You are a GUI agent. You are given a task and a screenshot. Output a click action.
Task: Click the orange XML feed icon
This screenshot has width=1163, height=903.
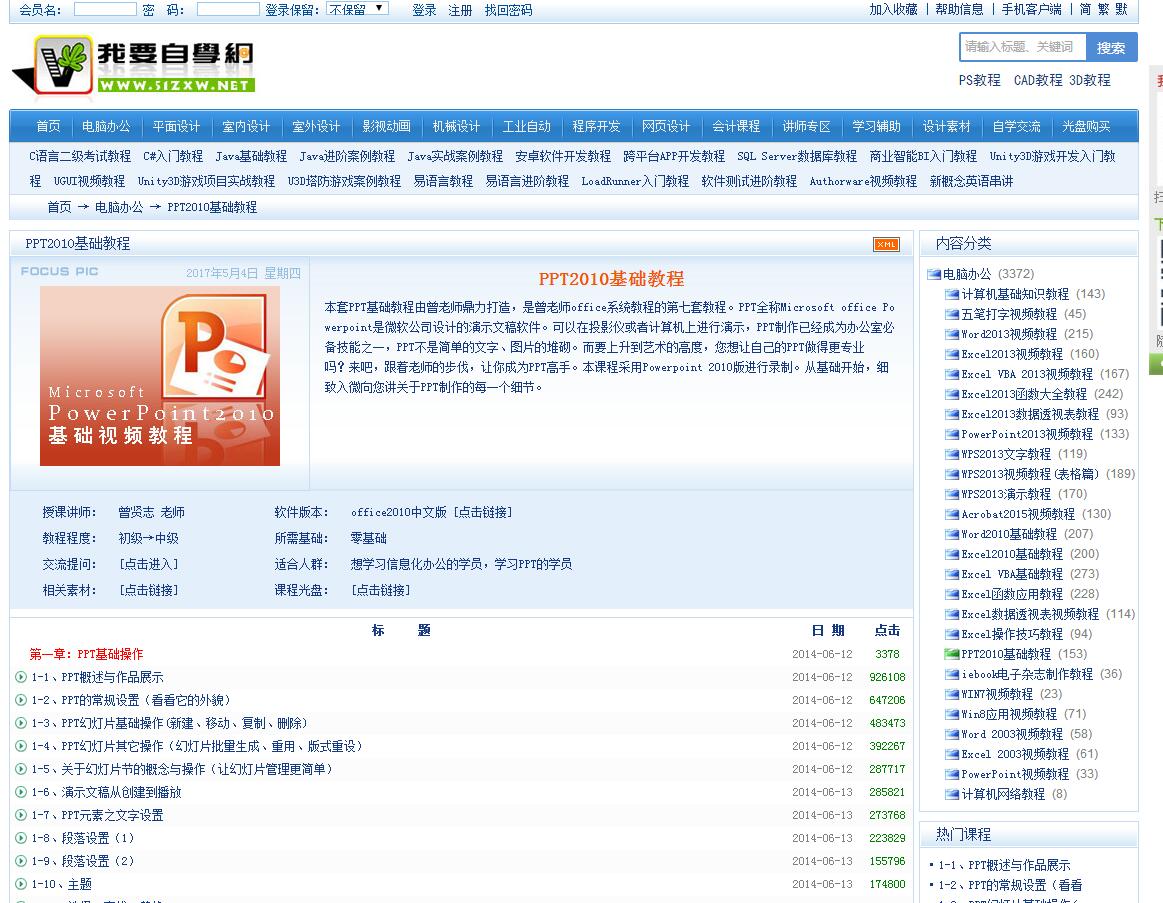click(886, 244)
